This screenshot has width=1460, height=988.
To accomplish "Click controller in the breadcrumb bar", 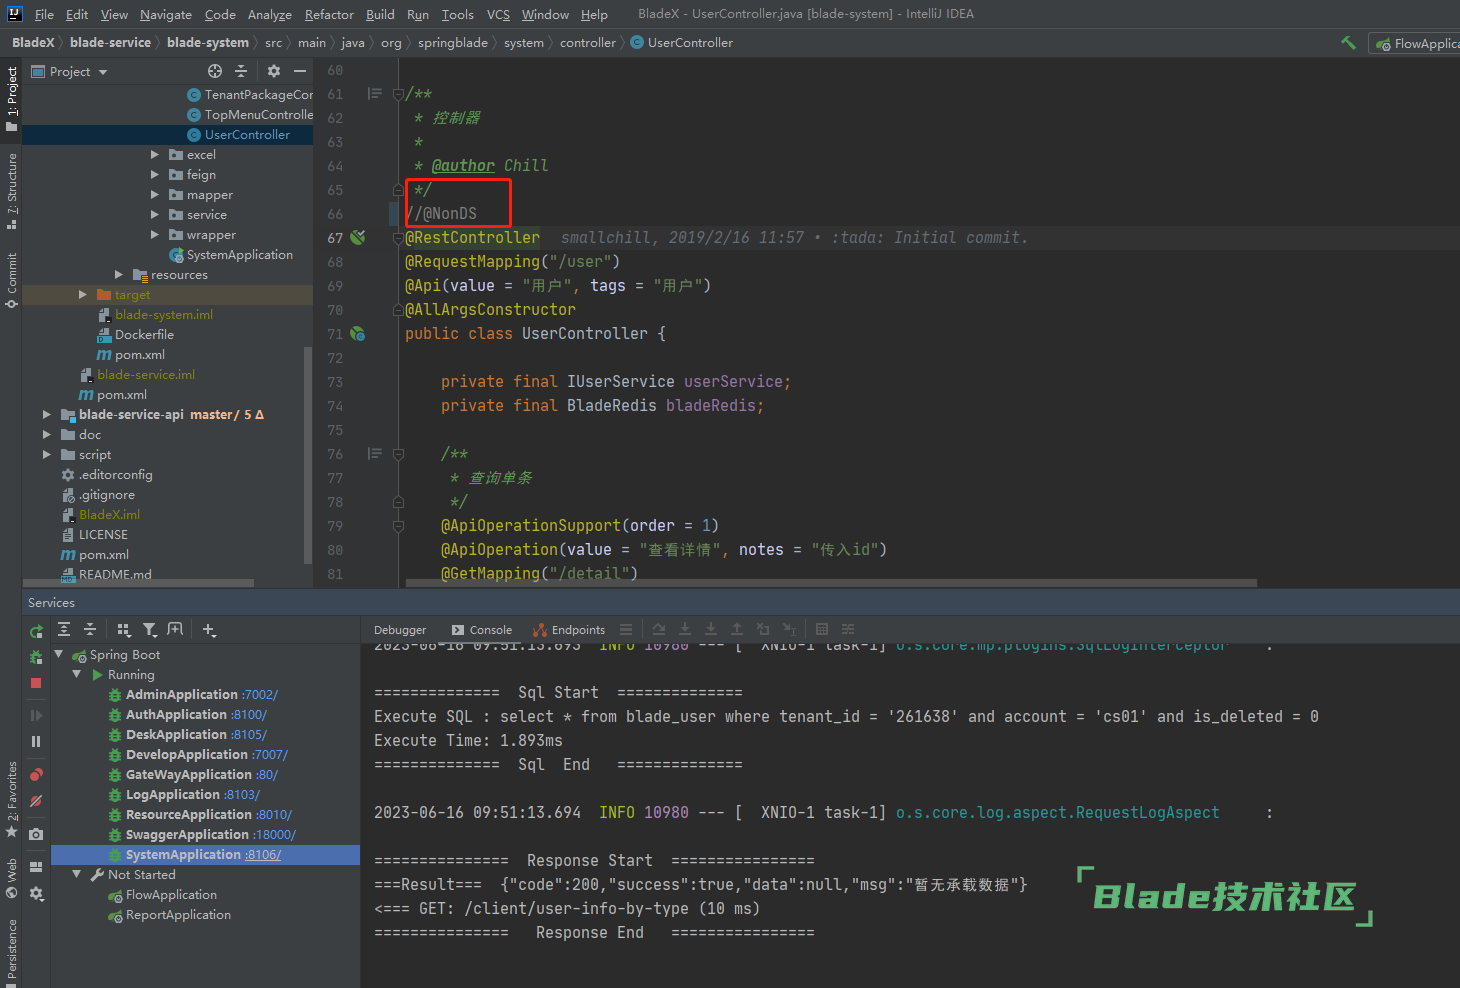I will [x=588, y=42].
